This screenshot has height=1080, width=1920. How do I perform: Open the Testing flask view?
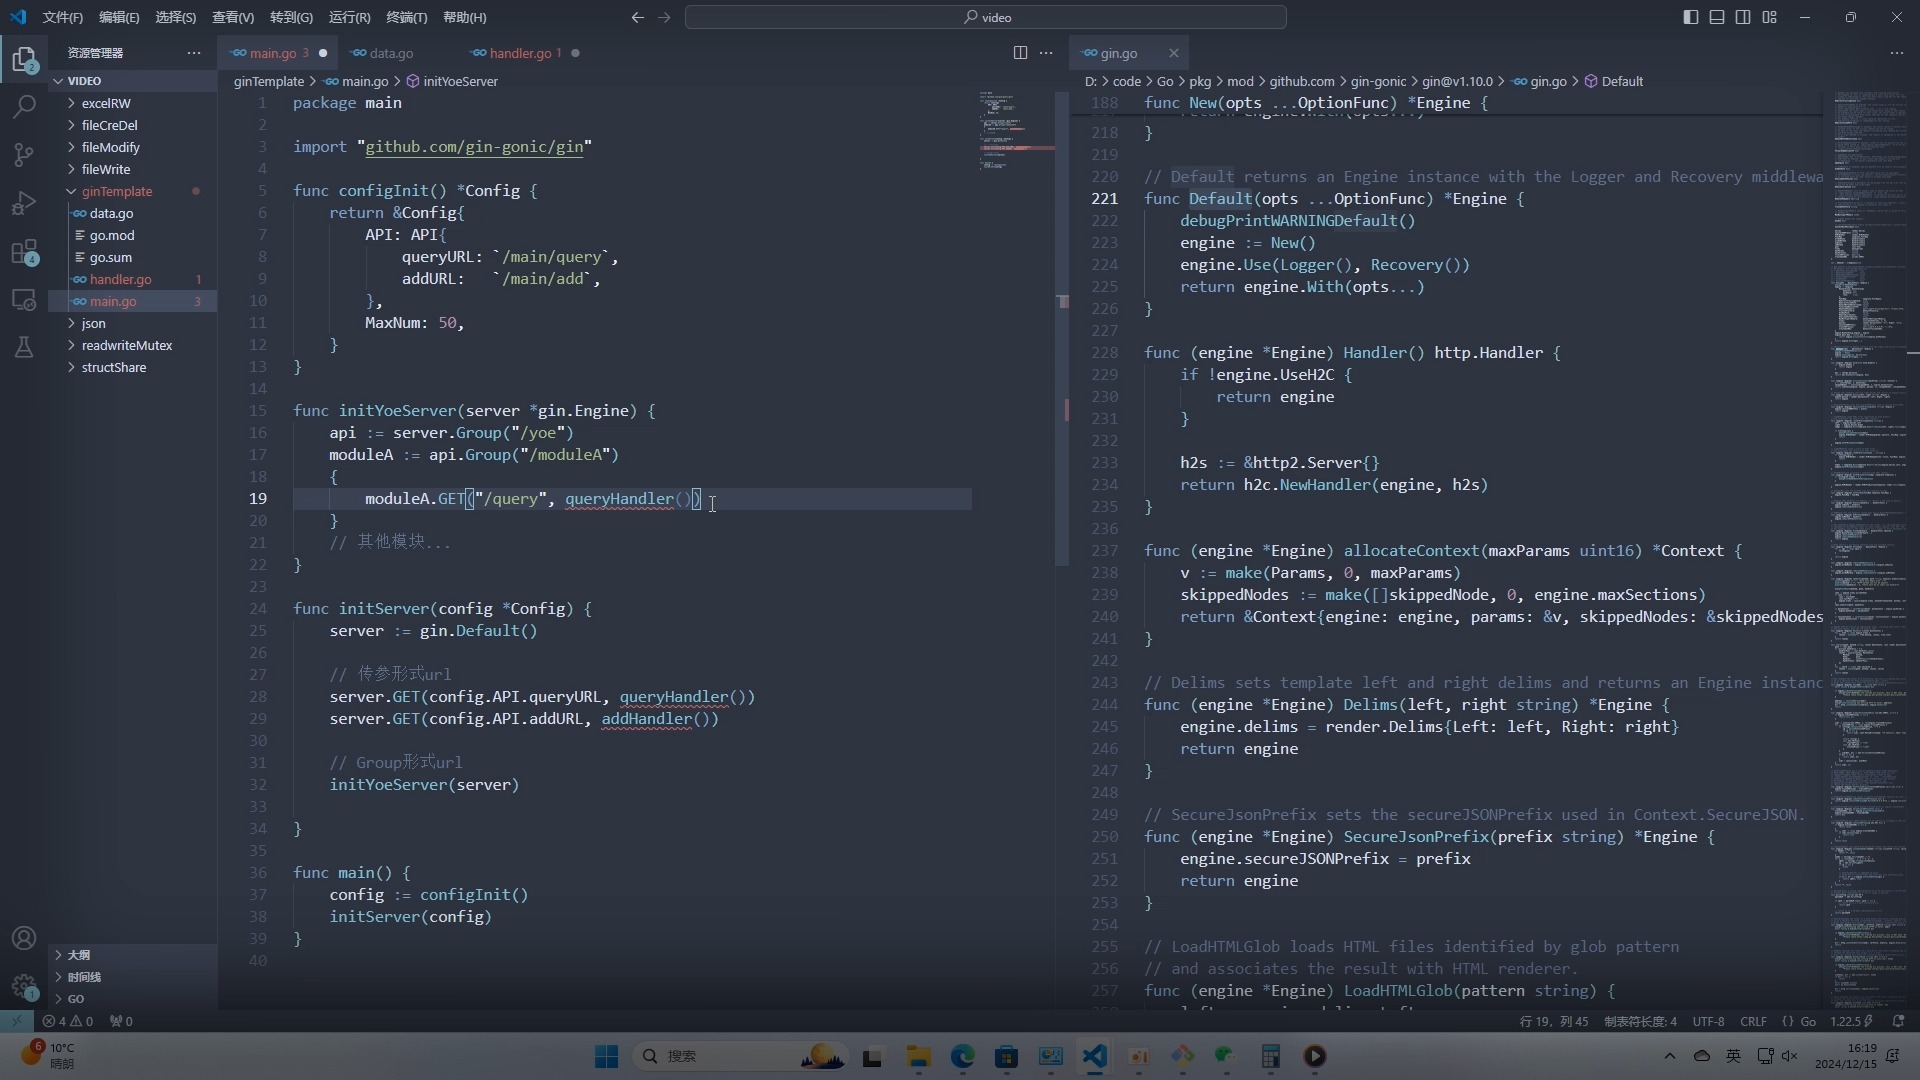[24, 347]
